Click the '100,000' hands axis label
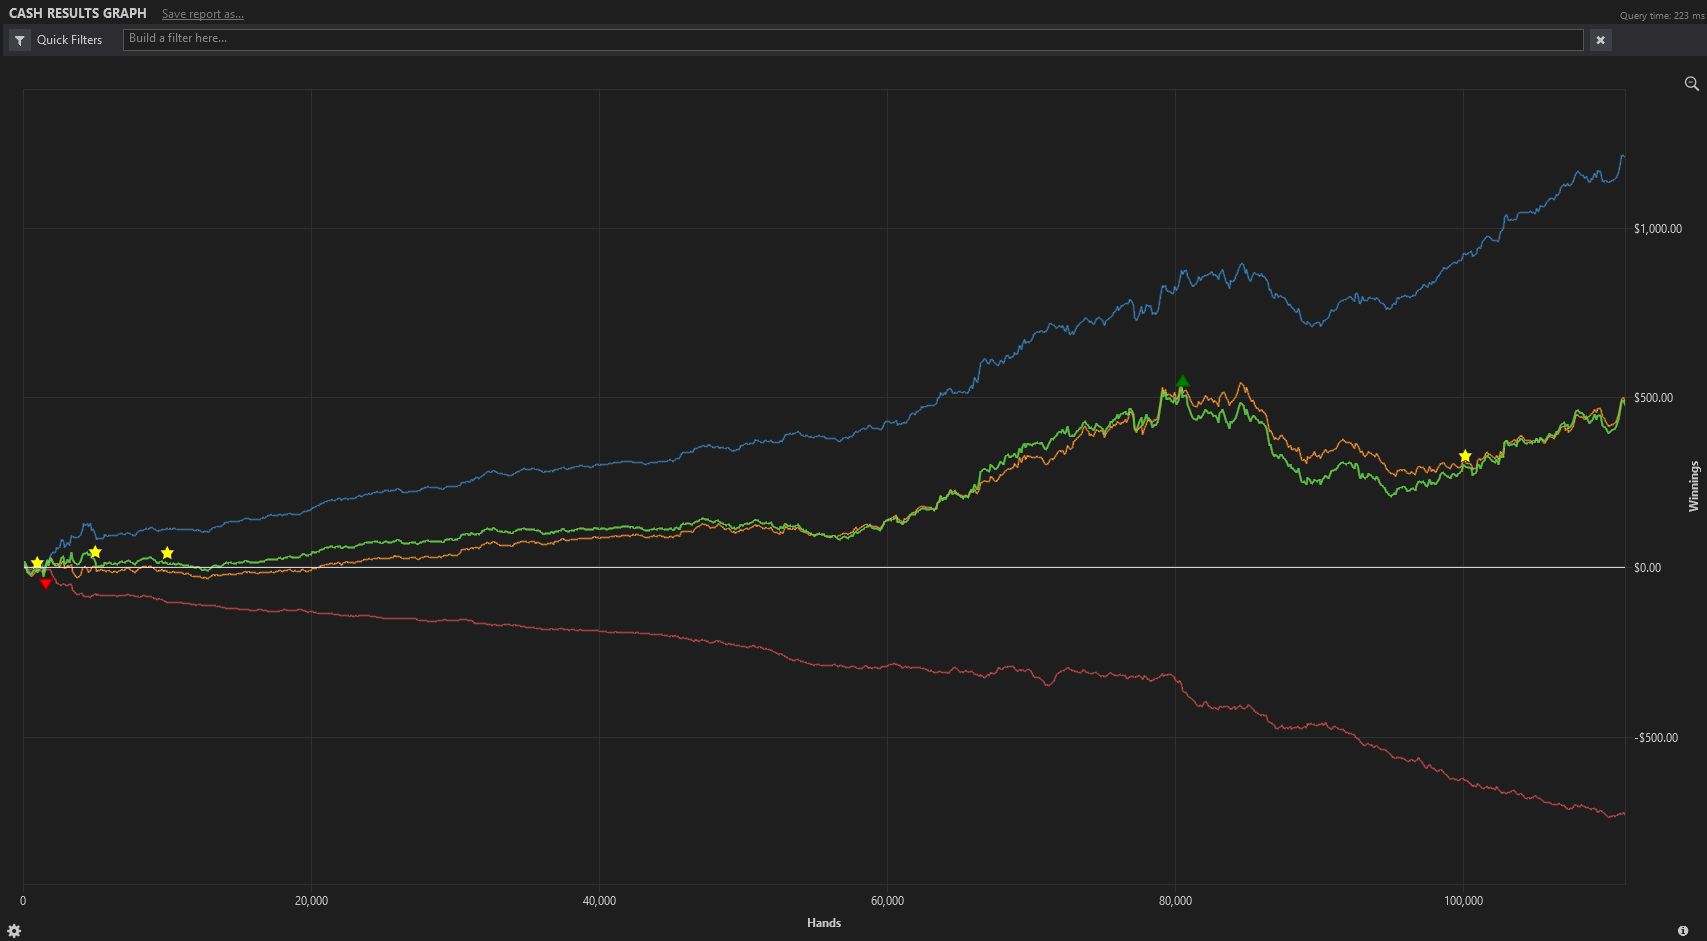 tap(1463, 901)
